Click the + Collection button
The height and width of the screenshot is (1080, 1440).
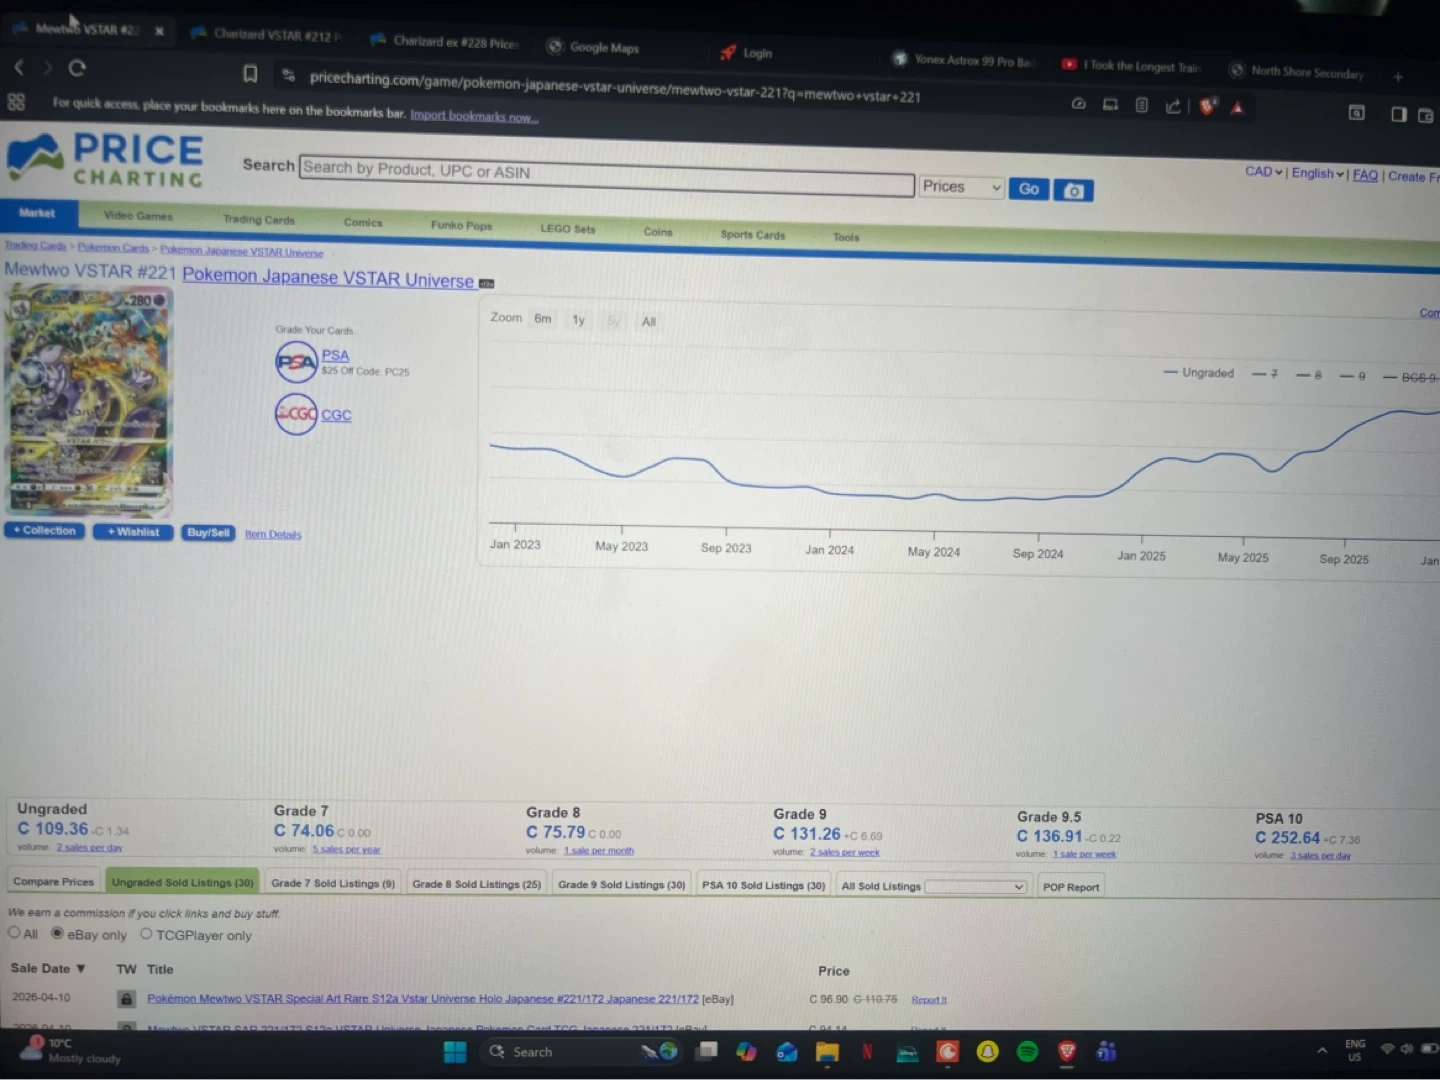tap(45, 531)
